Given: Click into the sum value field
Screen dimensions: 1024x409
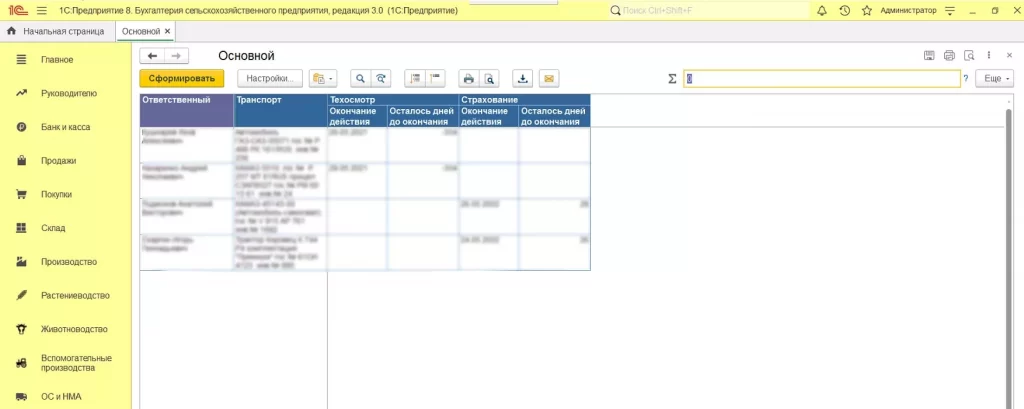Looking at the screenshot, I should click(x=822, y=78).
